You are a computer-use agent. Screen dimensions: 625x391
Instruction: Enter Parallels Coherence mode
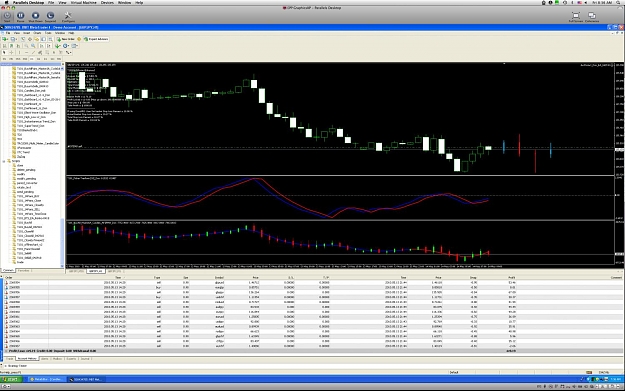[x=592, y=16]
